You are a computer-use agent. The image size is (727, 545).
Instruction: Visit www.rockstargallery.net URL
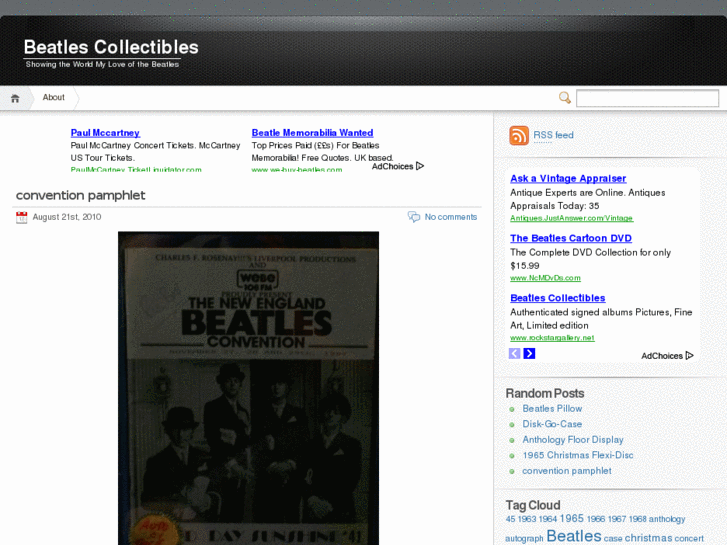[552, 338]
